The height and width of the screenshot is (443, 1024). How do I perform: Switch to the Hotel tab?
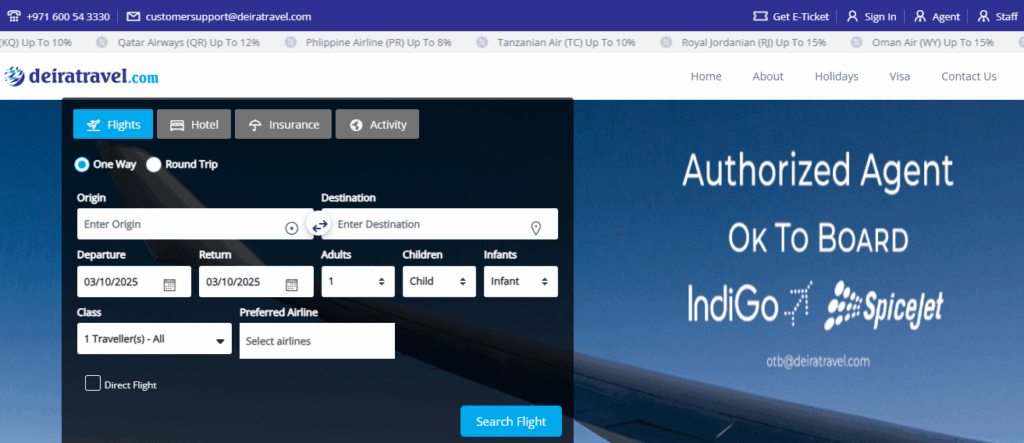(194, 124)
